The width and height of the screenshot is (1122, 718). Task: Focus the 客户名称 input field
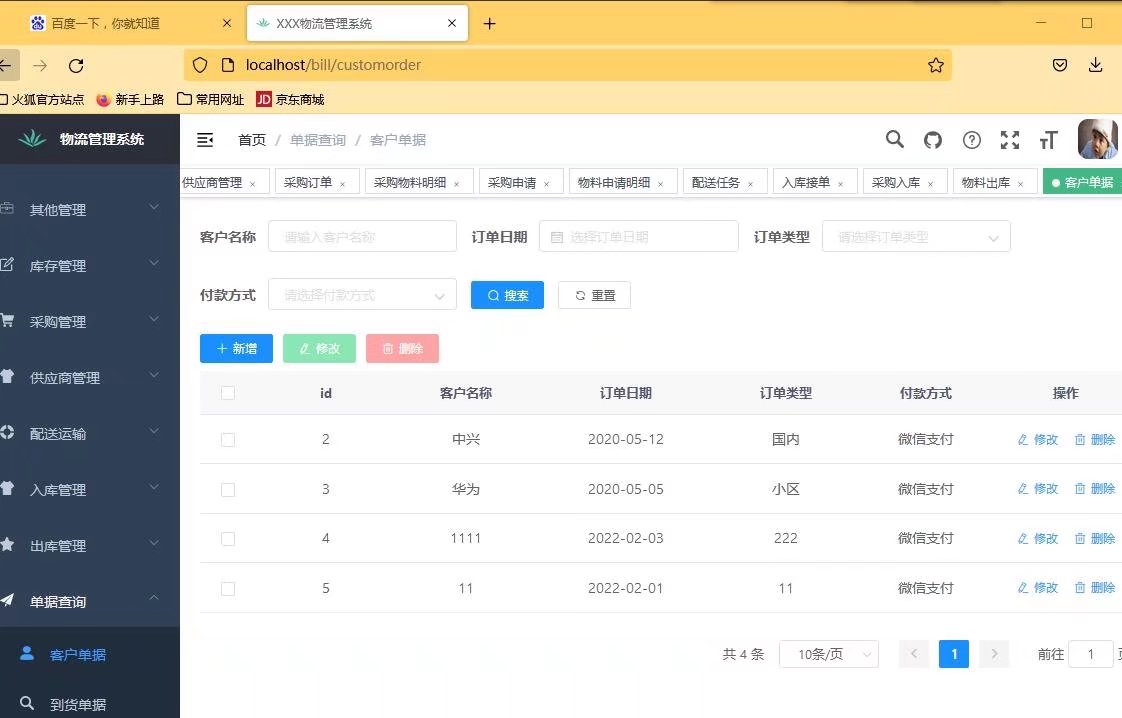point(362,237)
